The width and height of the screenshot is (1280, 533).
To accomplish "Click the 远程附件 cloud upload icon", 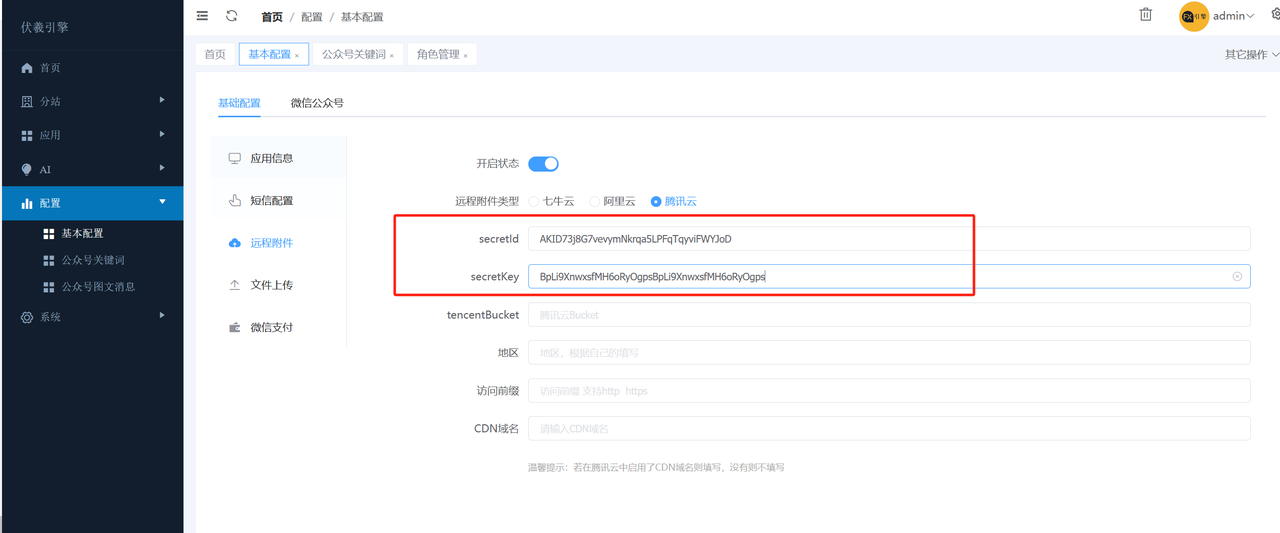I will point(235,243).
